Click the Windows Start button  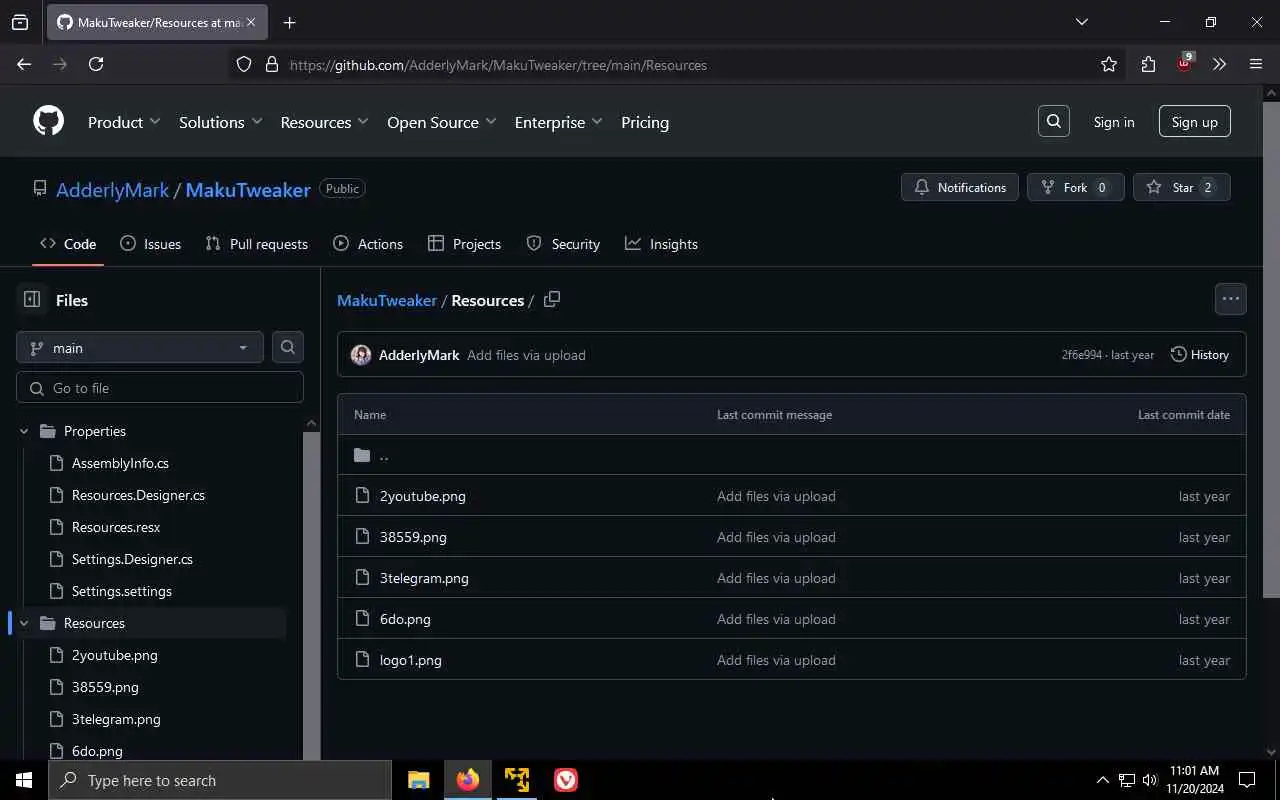click(24, 780)
